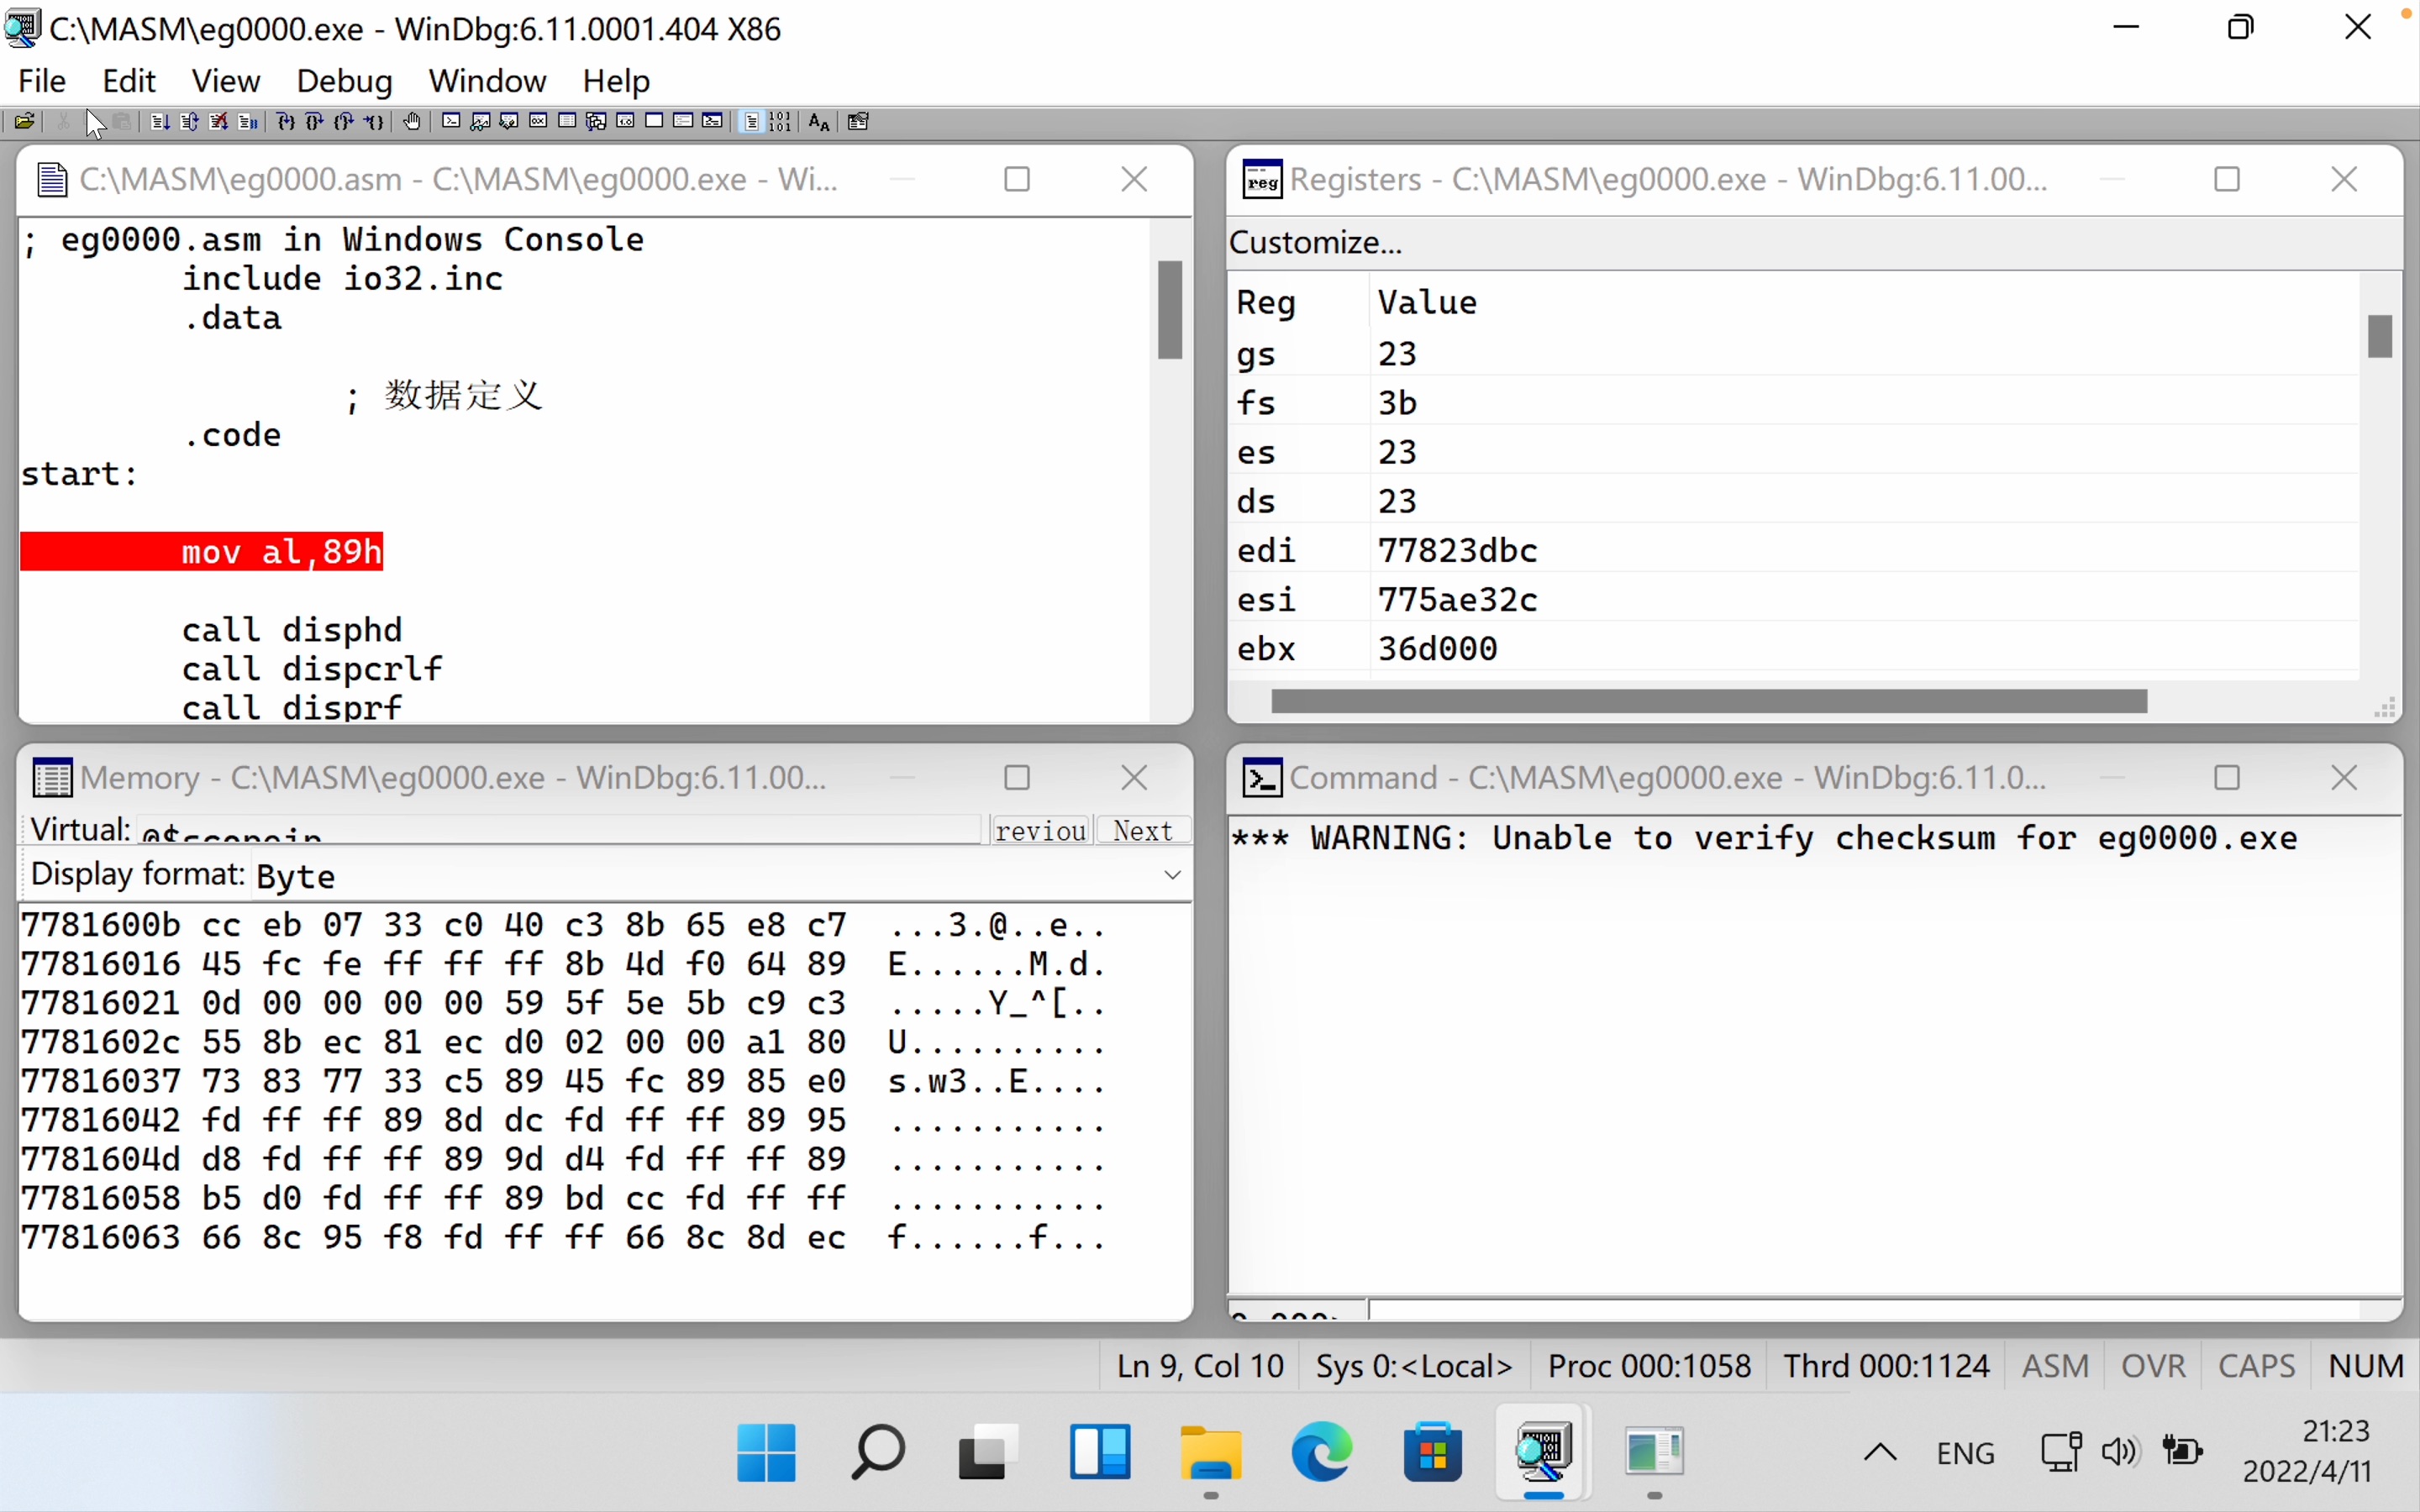Click the 'call disphd' source line
This screenshot has width=2420, height=1512.
pyautogui.click(x=292, y=630)
